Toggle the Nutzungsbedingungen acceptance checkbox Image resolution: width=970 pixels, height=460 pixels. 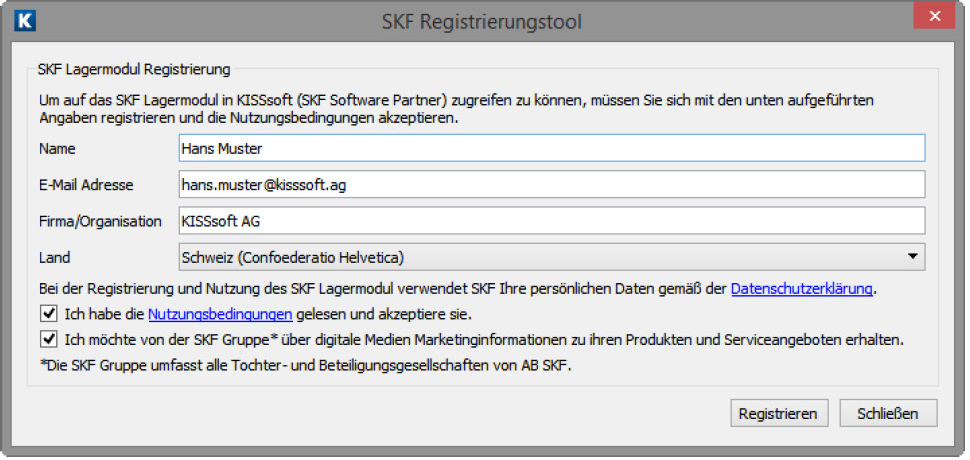pyautogui.click(x=49, y=315)
